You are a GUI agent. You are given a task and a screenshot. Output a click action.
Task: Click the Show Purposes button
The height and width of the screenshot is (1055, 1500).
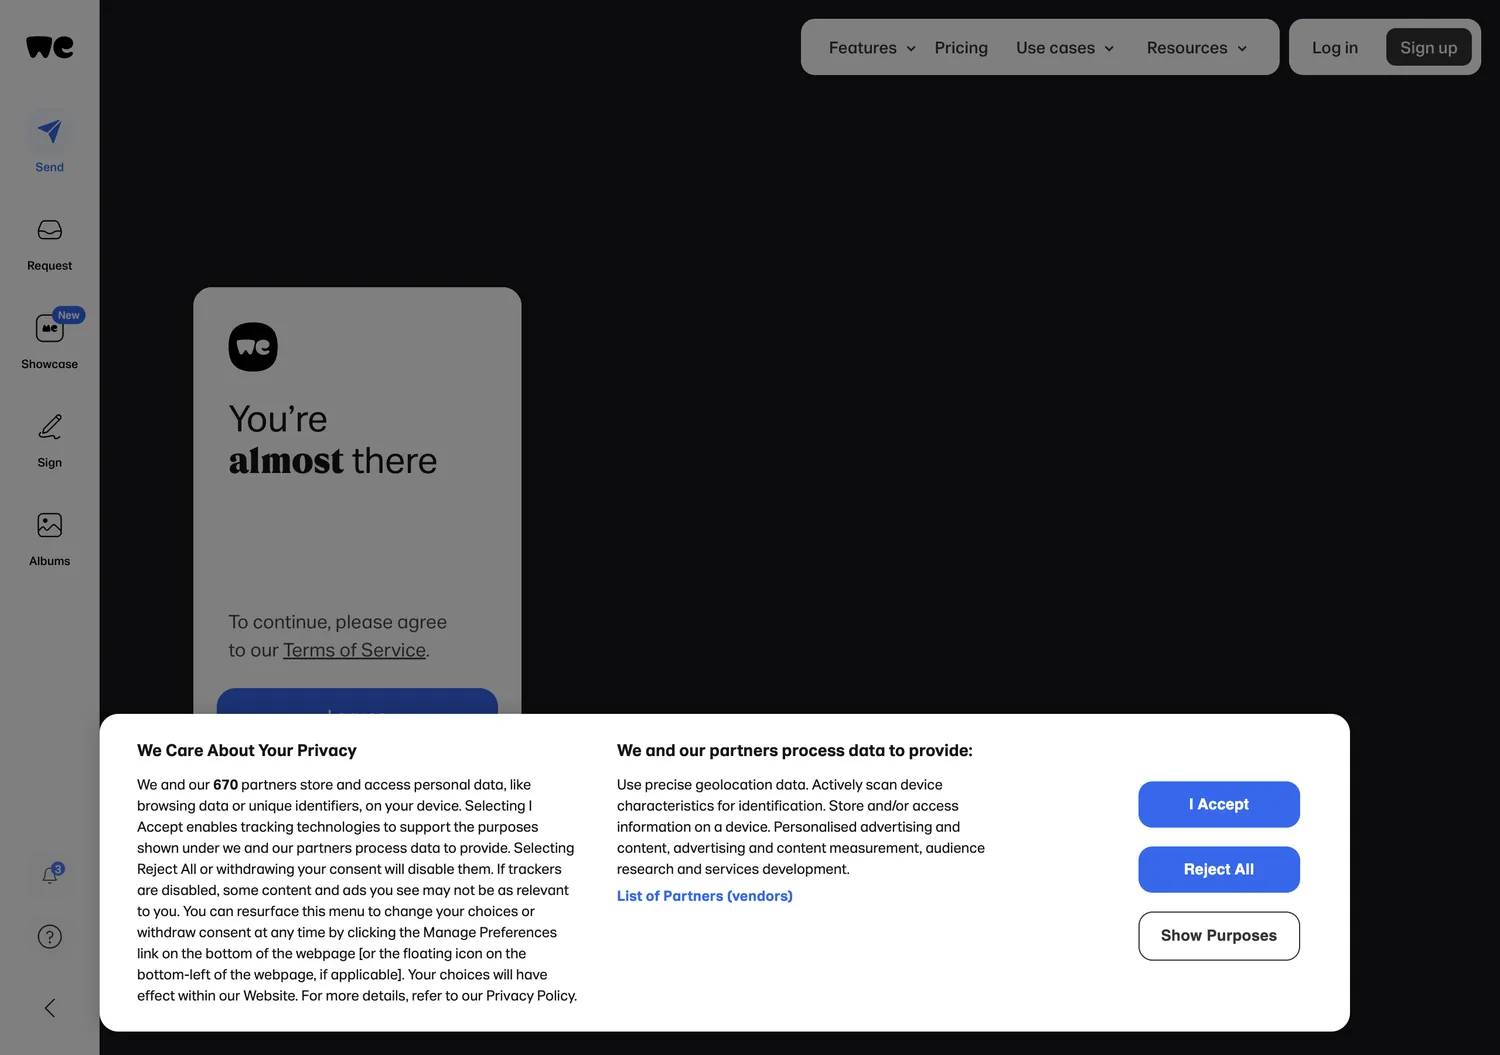pyautogui.click(x=1219, y=936)
